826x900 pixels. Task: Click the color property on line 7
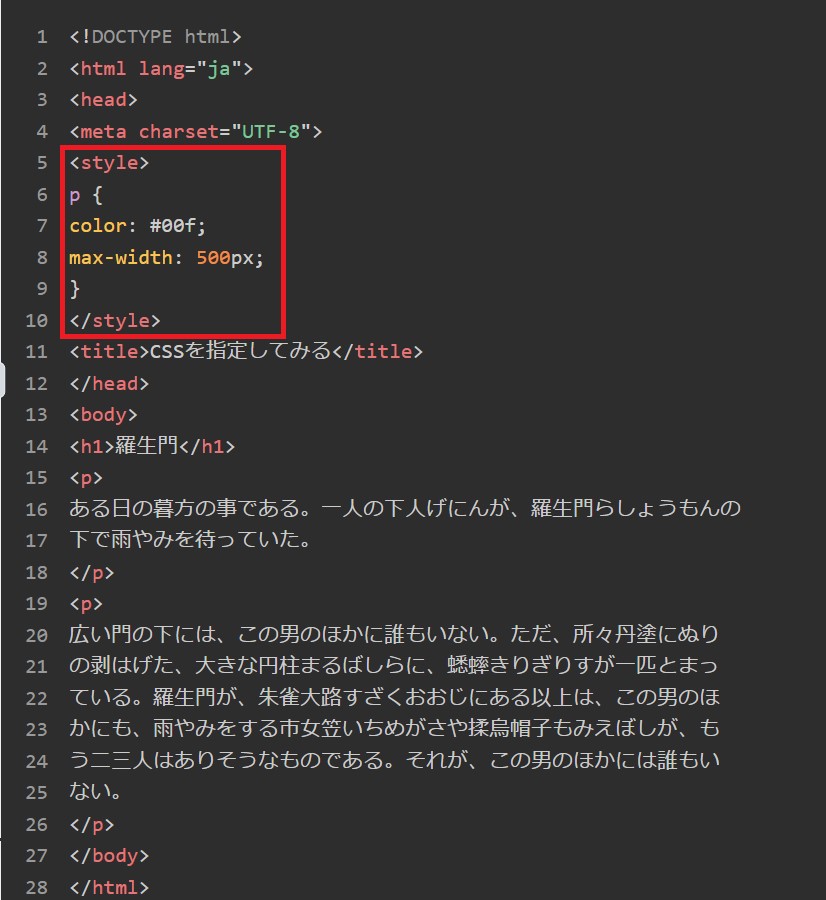point(98,226)
